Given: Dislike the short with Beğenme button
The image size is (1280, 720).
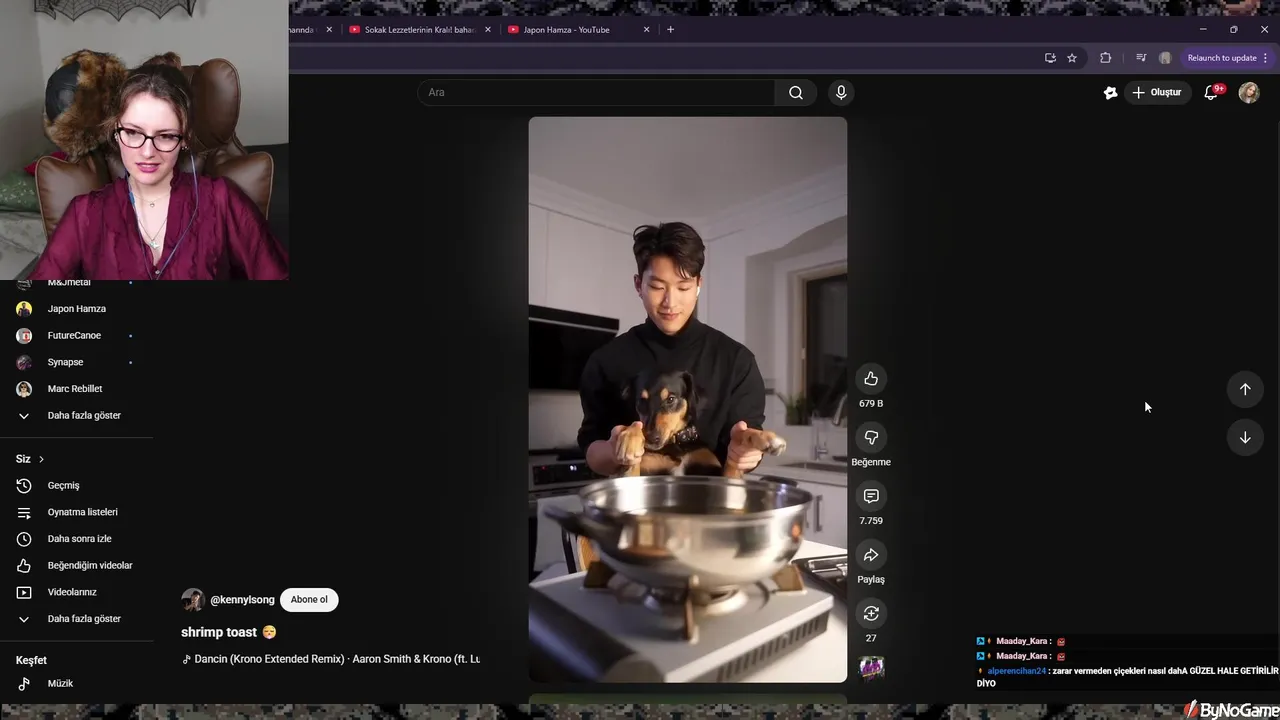Looking at the screenshot, I should (x=871, y=438).
